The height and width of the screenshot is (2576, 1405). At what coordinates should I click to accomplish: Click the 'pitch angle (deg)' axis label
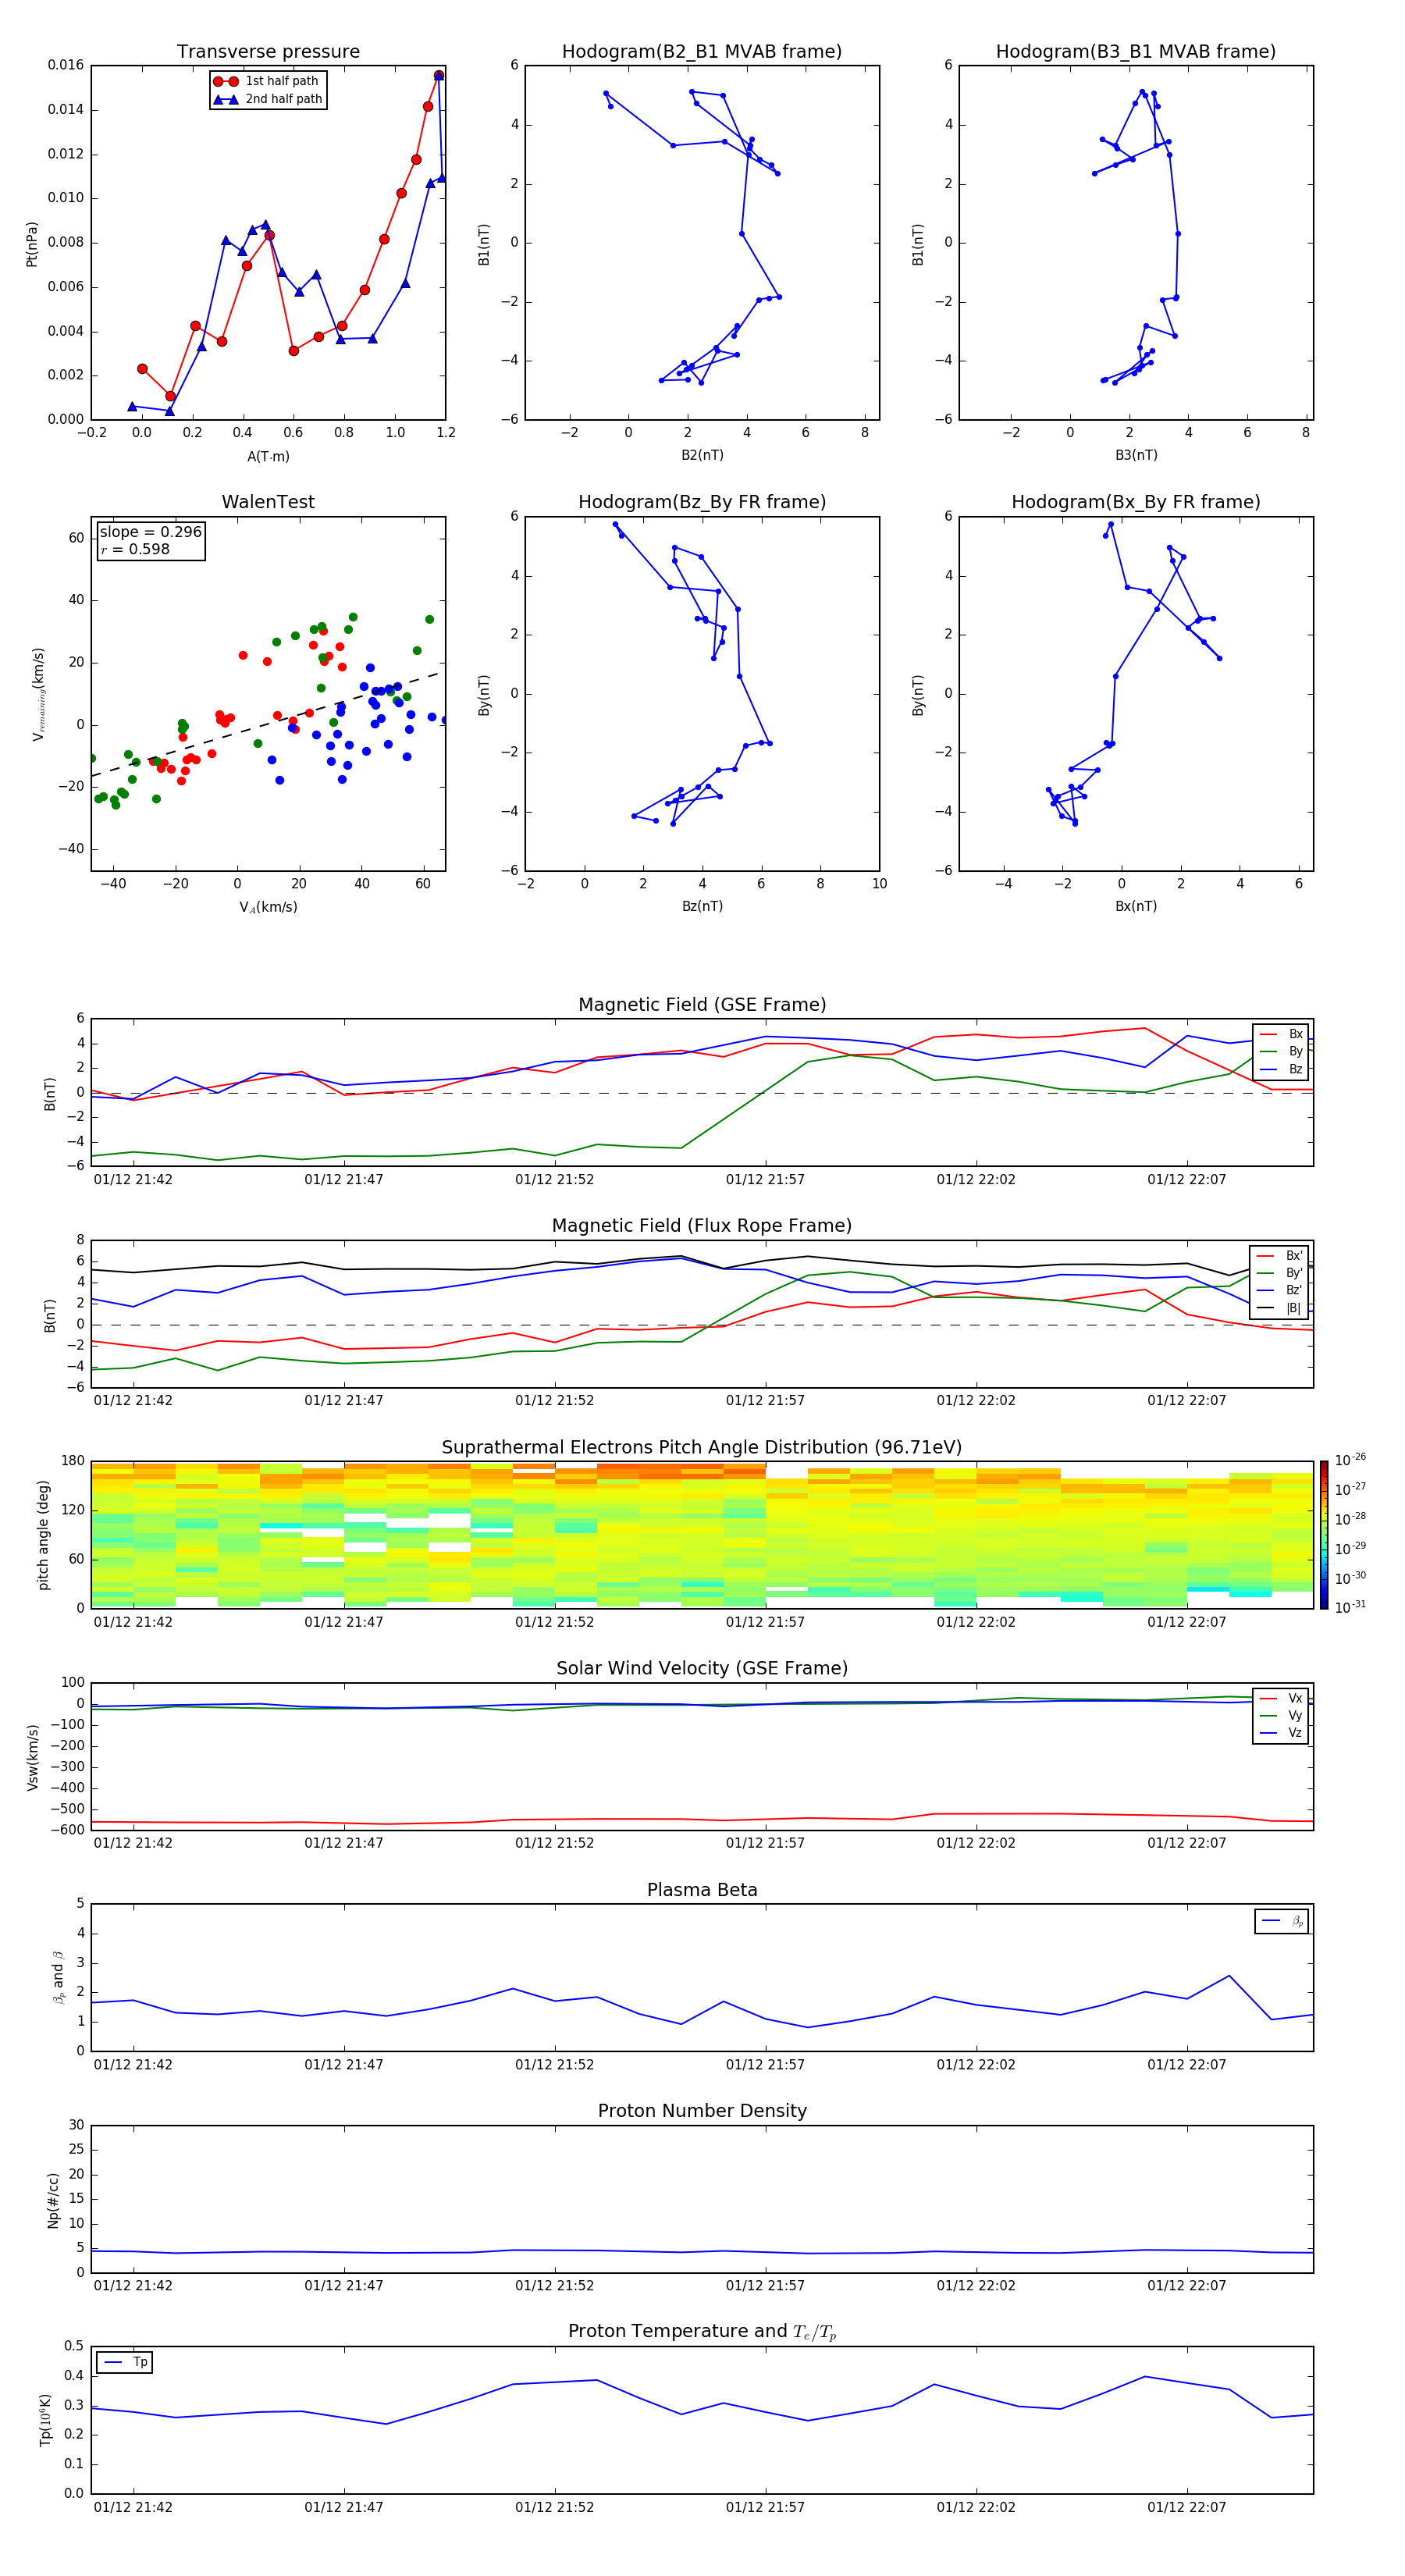43,1535
